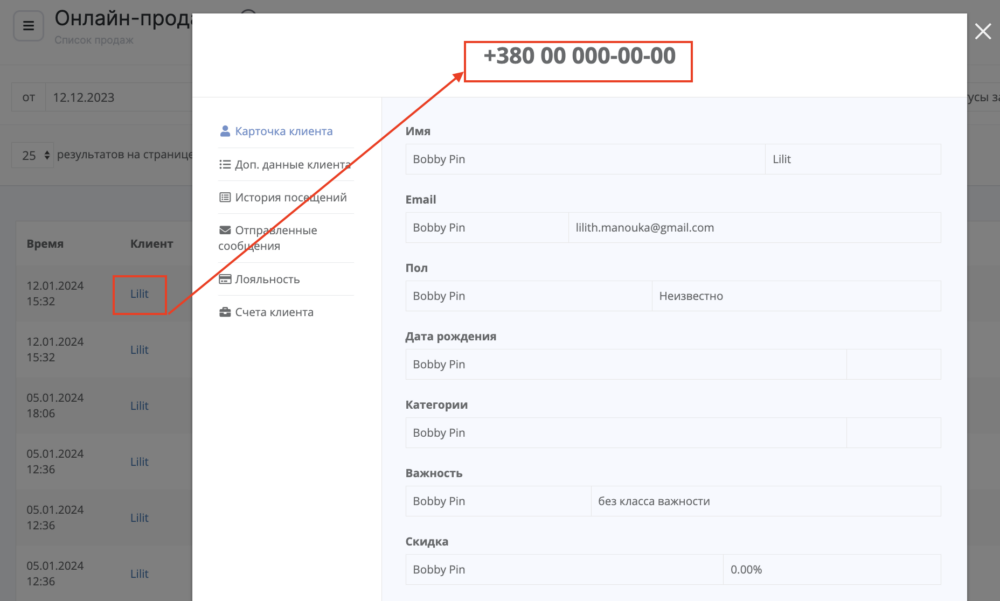Open the Пол value showing Неизвестно
The height and width of the screenshot is (601, 1000).
795,296
